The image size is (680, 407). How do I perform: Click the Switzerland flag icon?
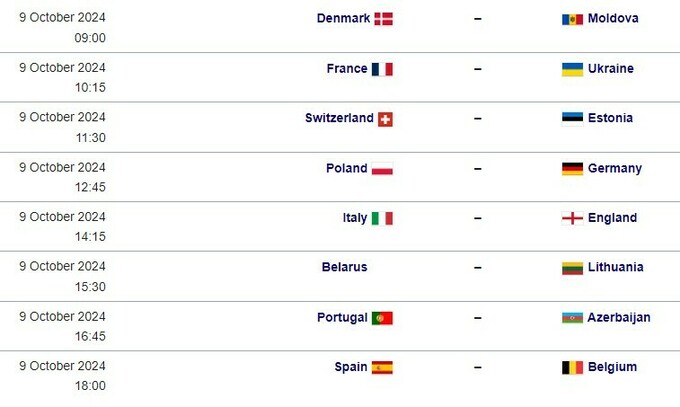point(385,118)
